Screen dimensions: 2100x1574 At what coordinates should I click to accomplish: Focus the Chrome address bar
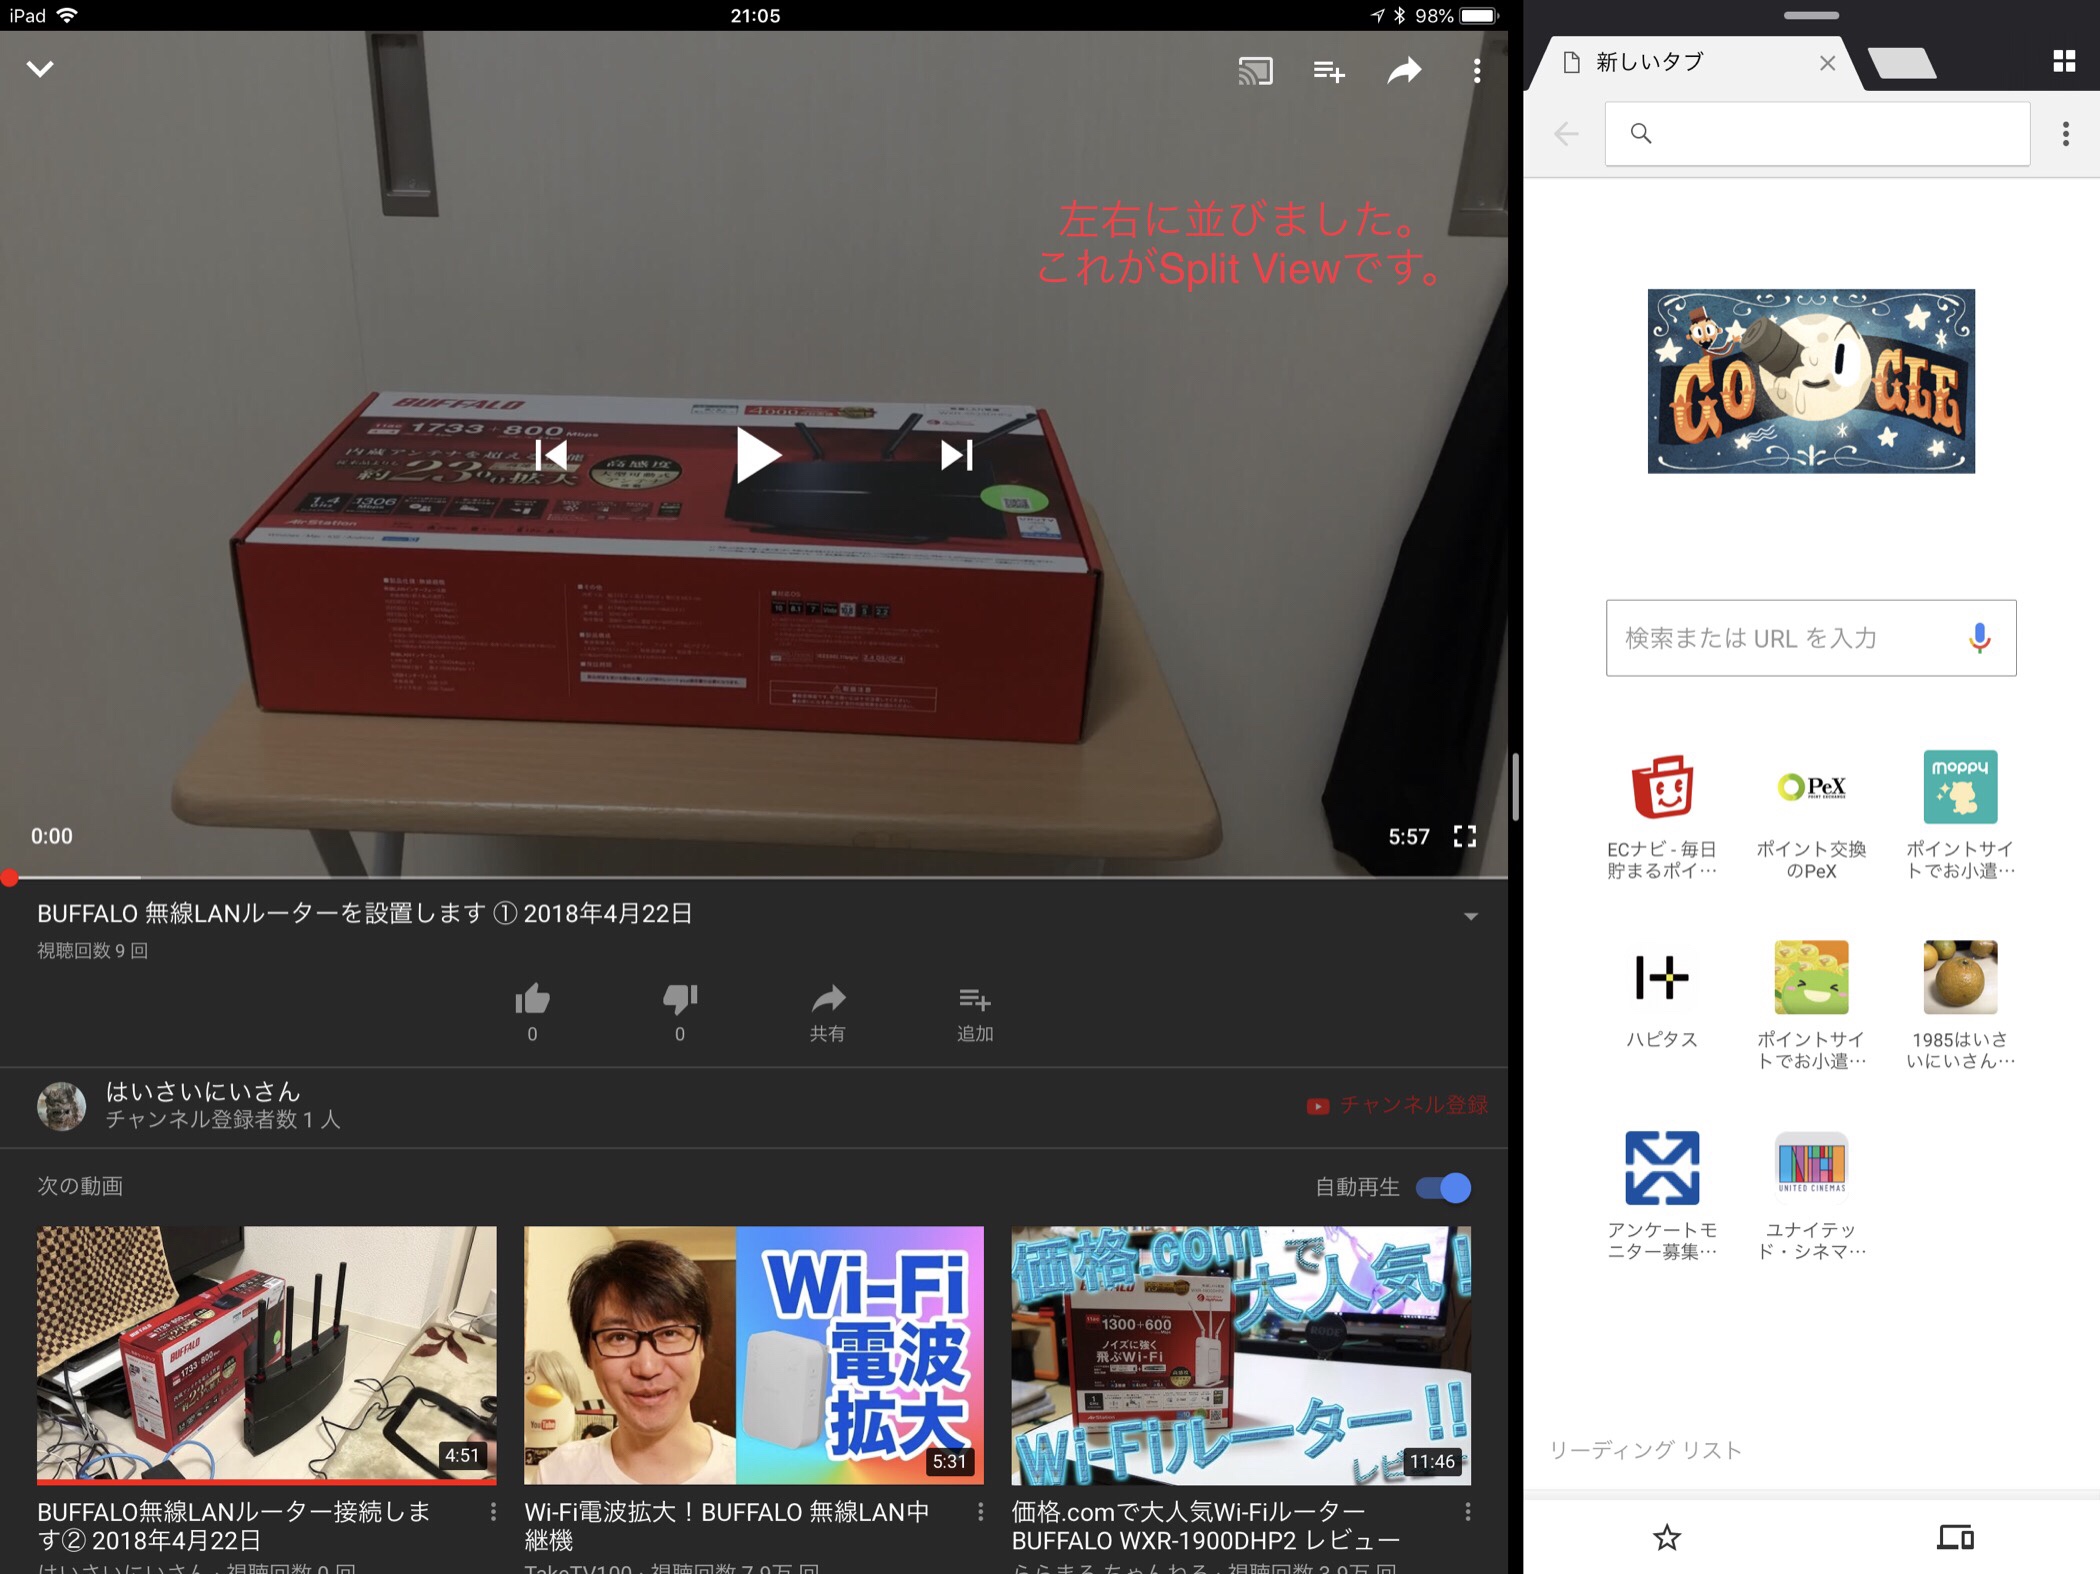point(1817,133)
